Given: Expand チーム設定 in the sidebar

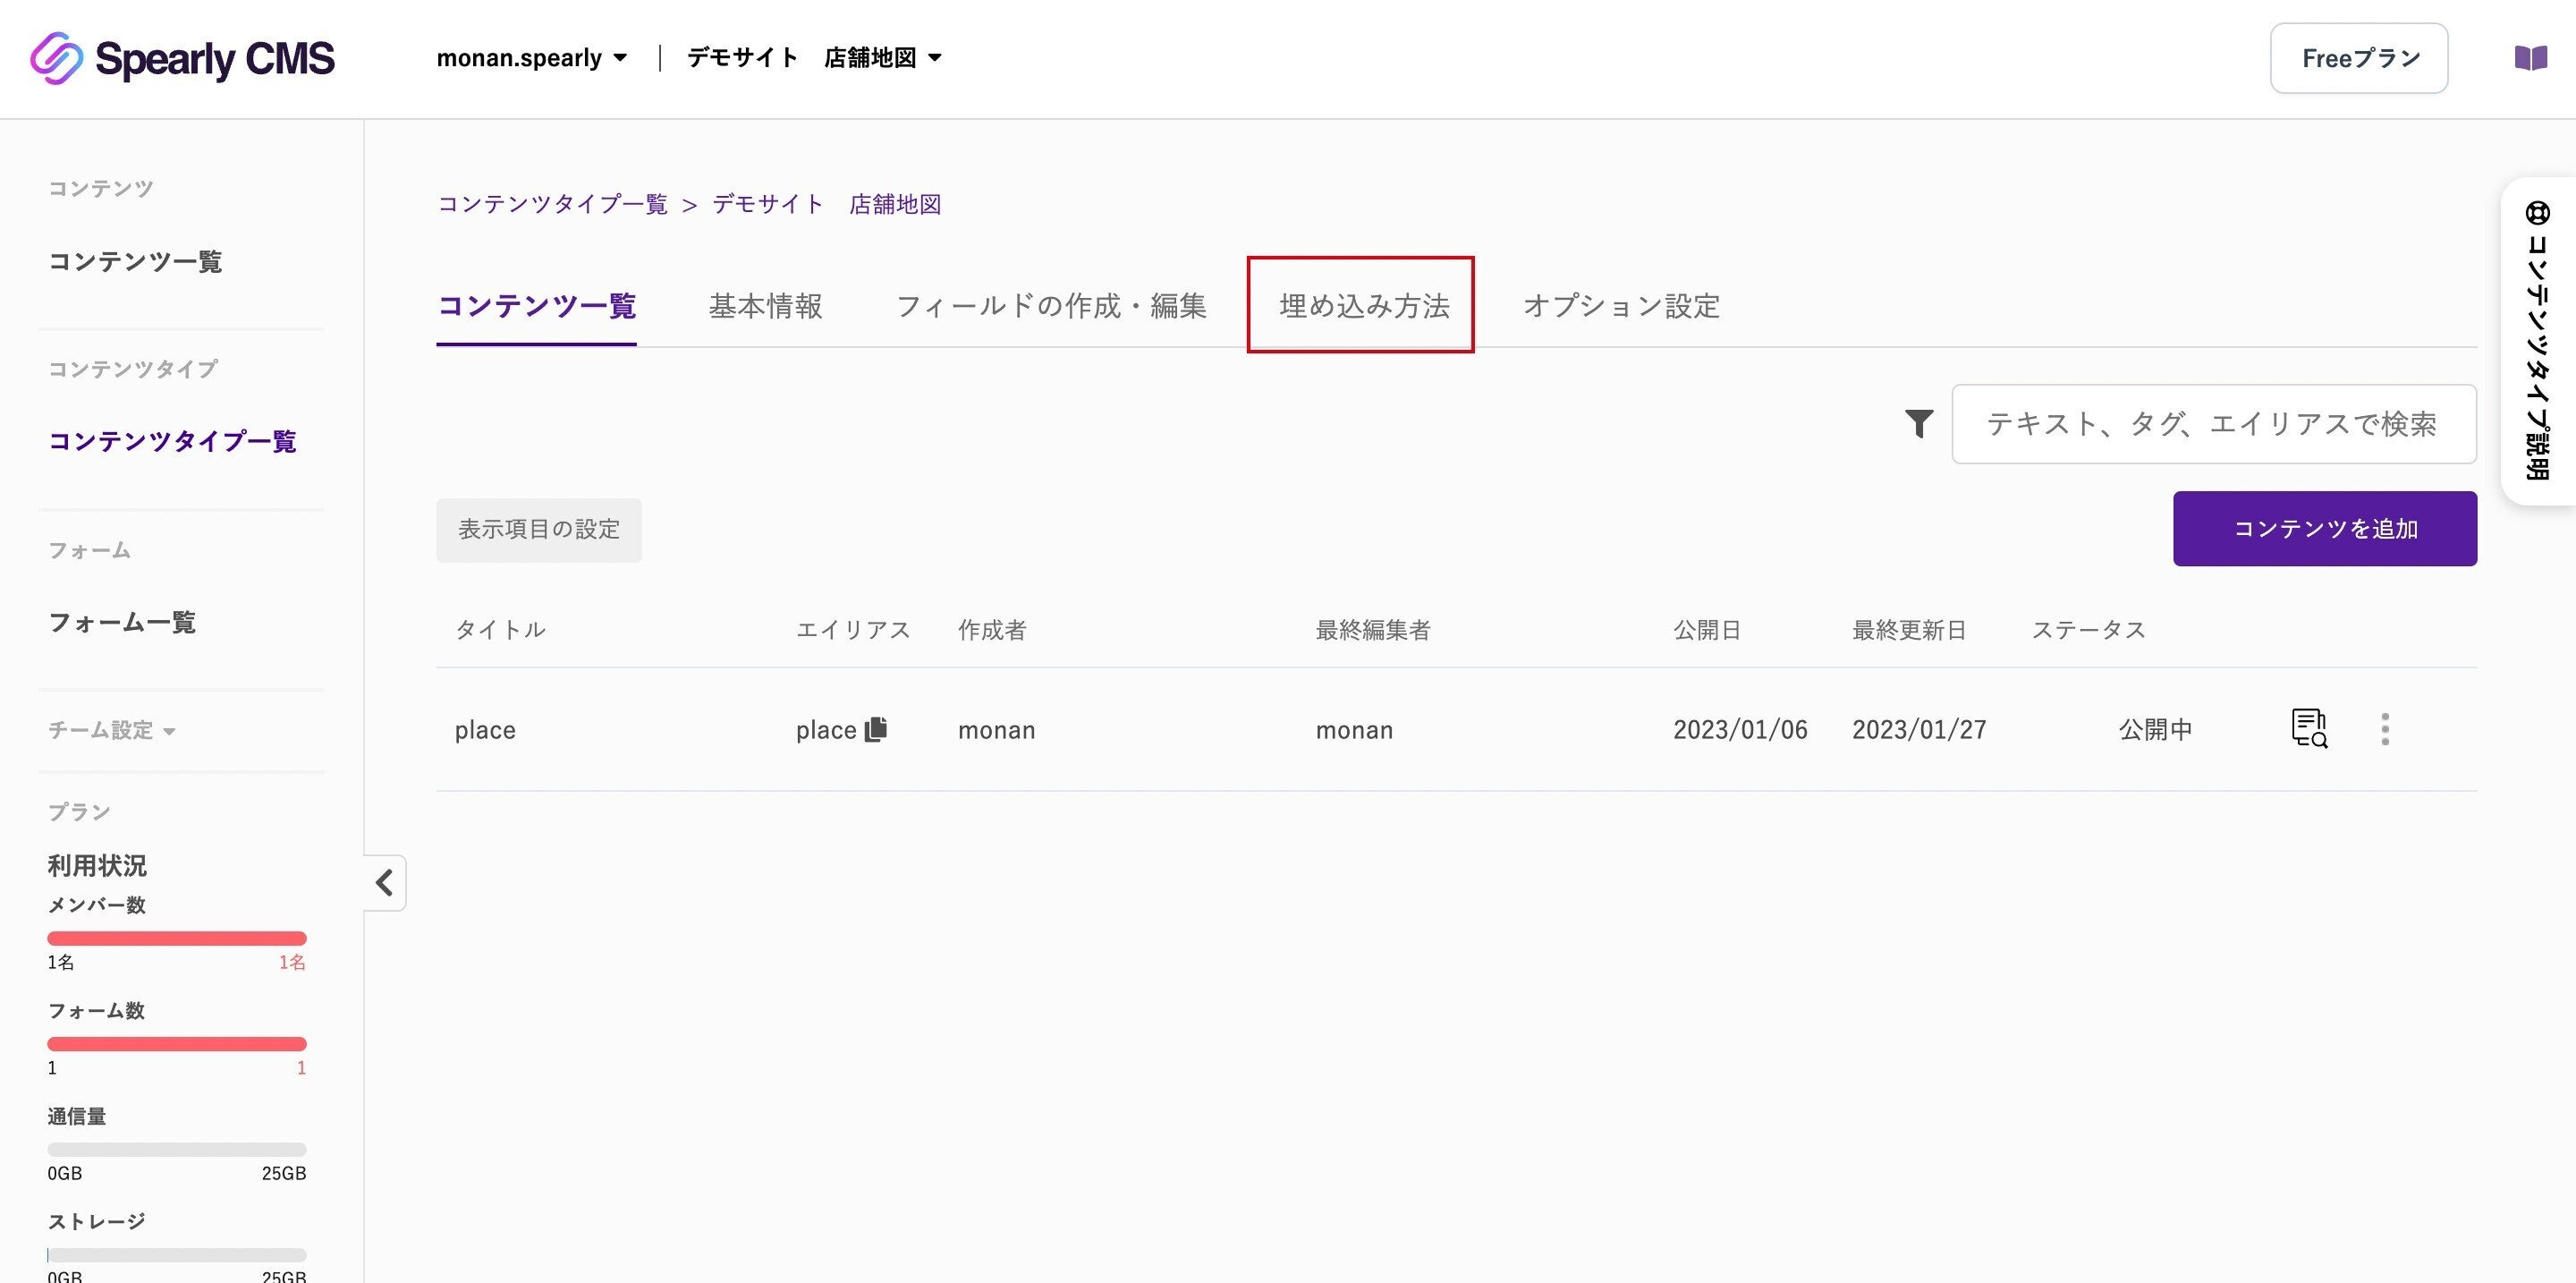Looking at the screenshot, I should click(111, 730).
